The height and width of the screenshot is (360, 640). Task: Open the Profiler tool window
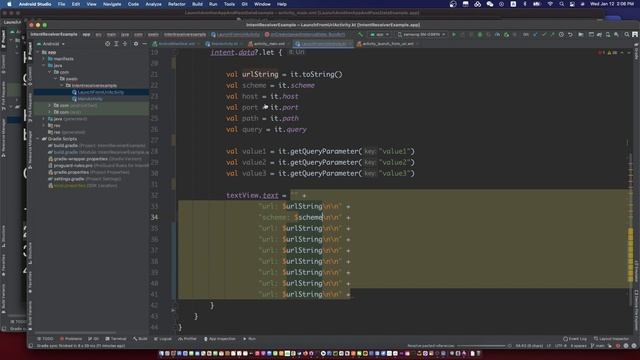[x=187, y=339]
